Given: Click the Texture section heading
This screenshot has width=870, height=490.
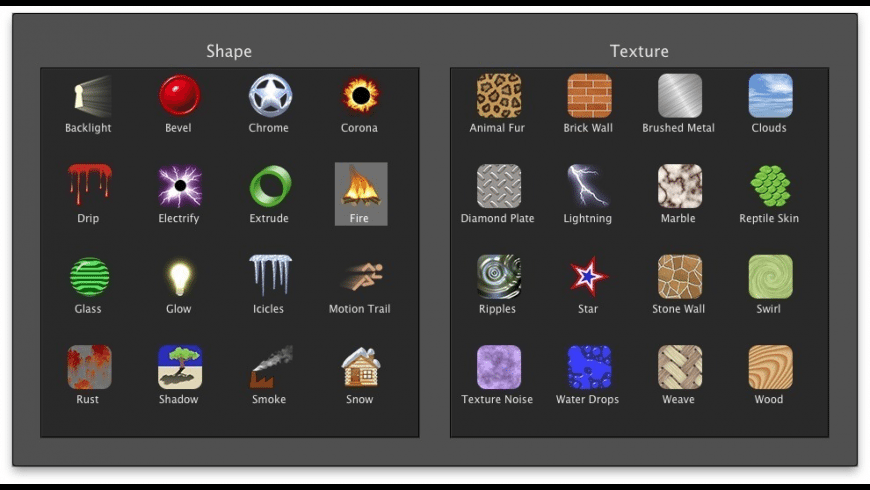Looking at the screenshot, I should point(639,51).
